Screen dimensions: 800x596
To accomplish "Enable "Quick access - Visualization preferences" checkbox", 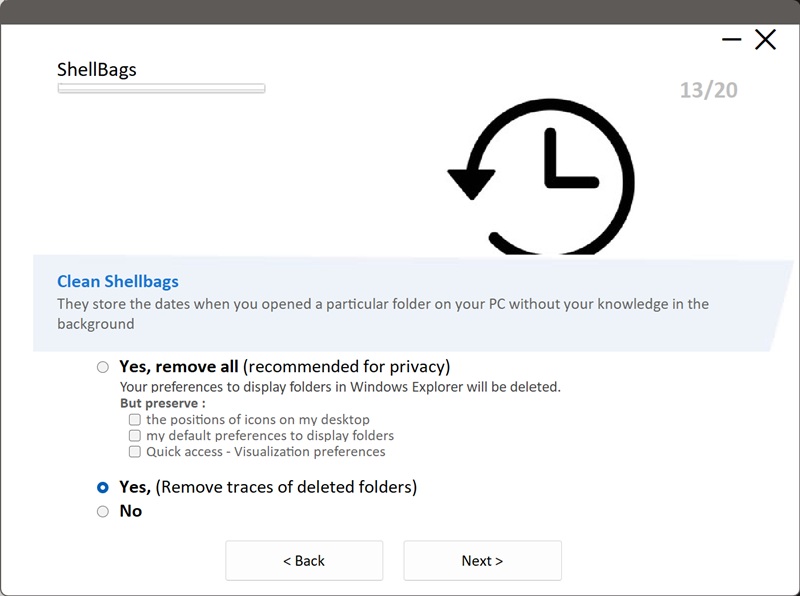I will pos(135,452).
